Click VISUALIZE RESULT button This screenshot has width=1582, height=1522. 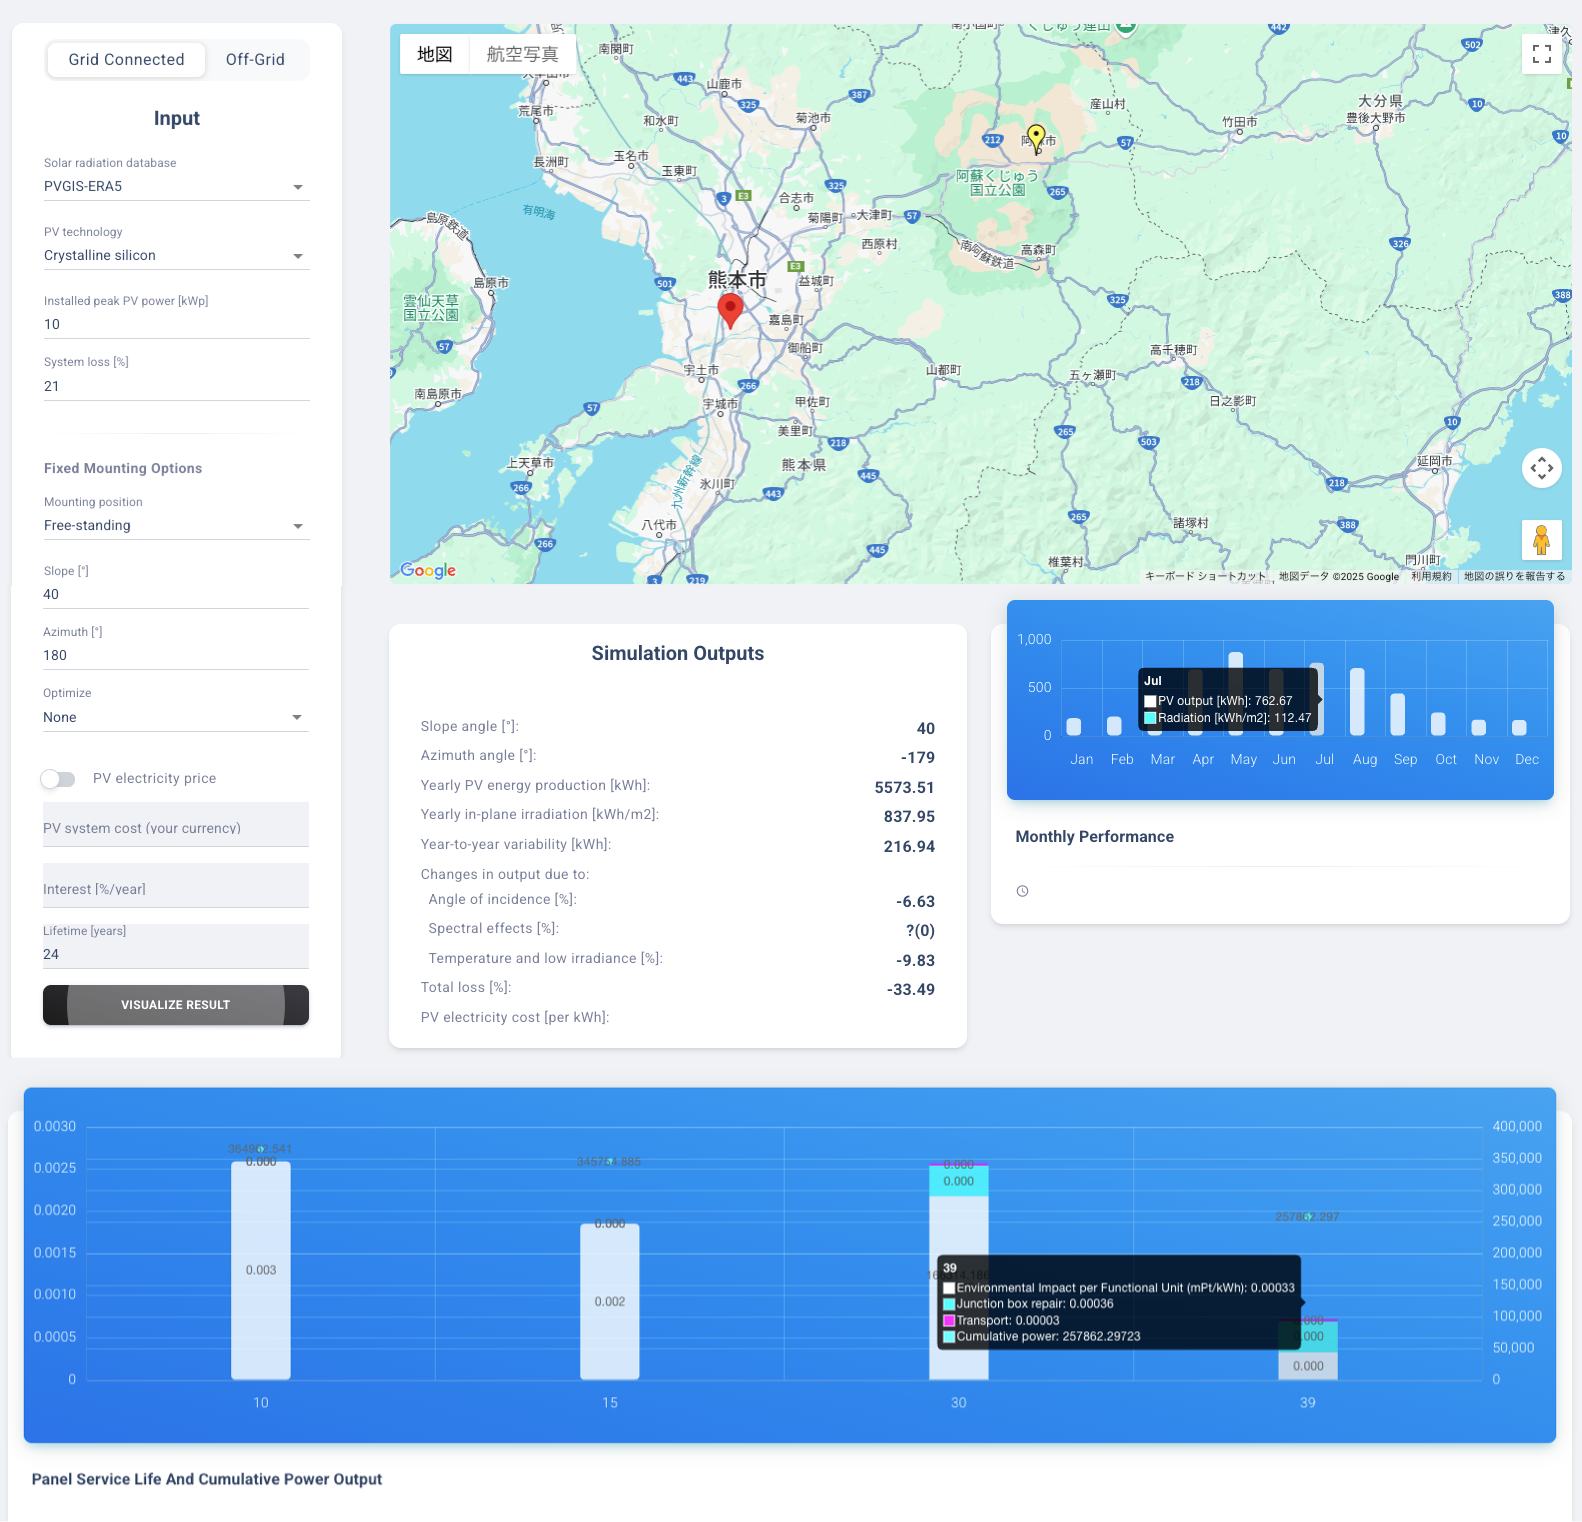click(176, 1005)
